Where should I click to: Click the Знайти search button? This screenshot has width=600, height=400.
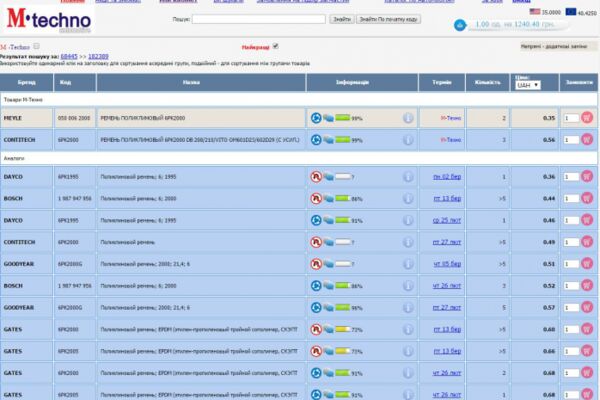tap(341, 19)
